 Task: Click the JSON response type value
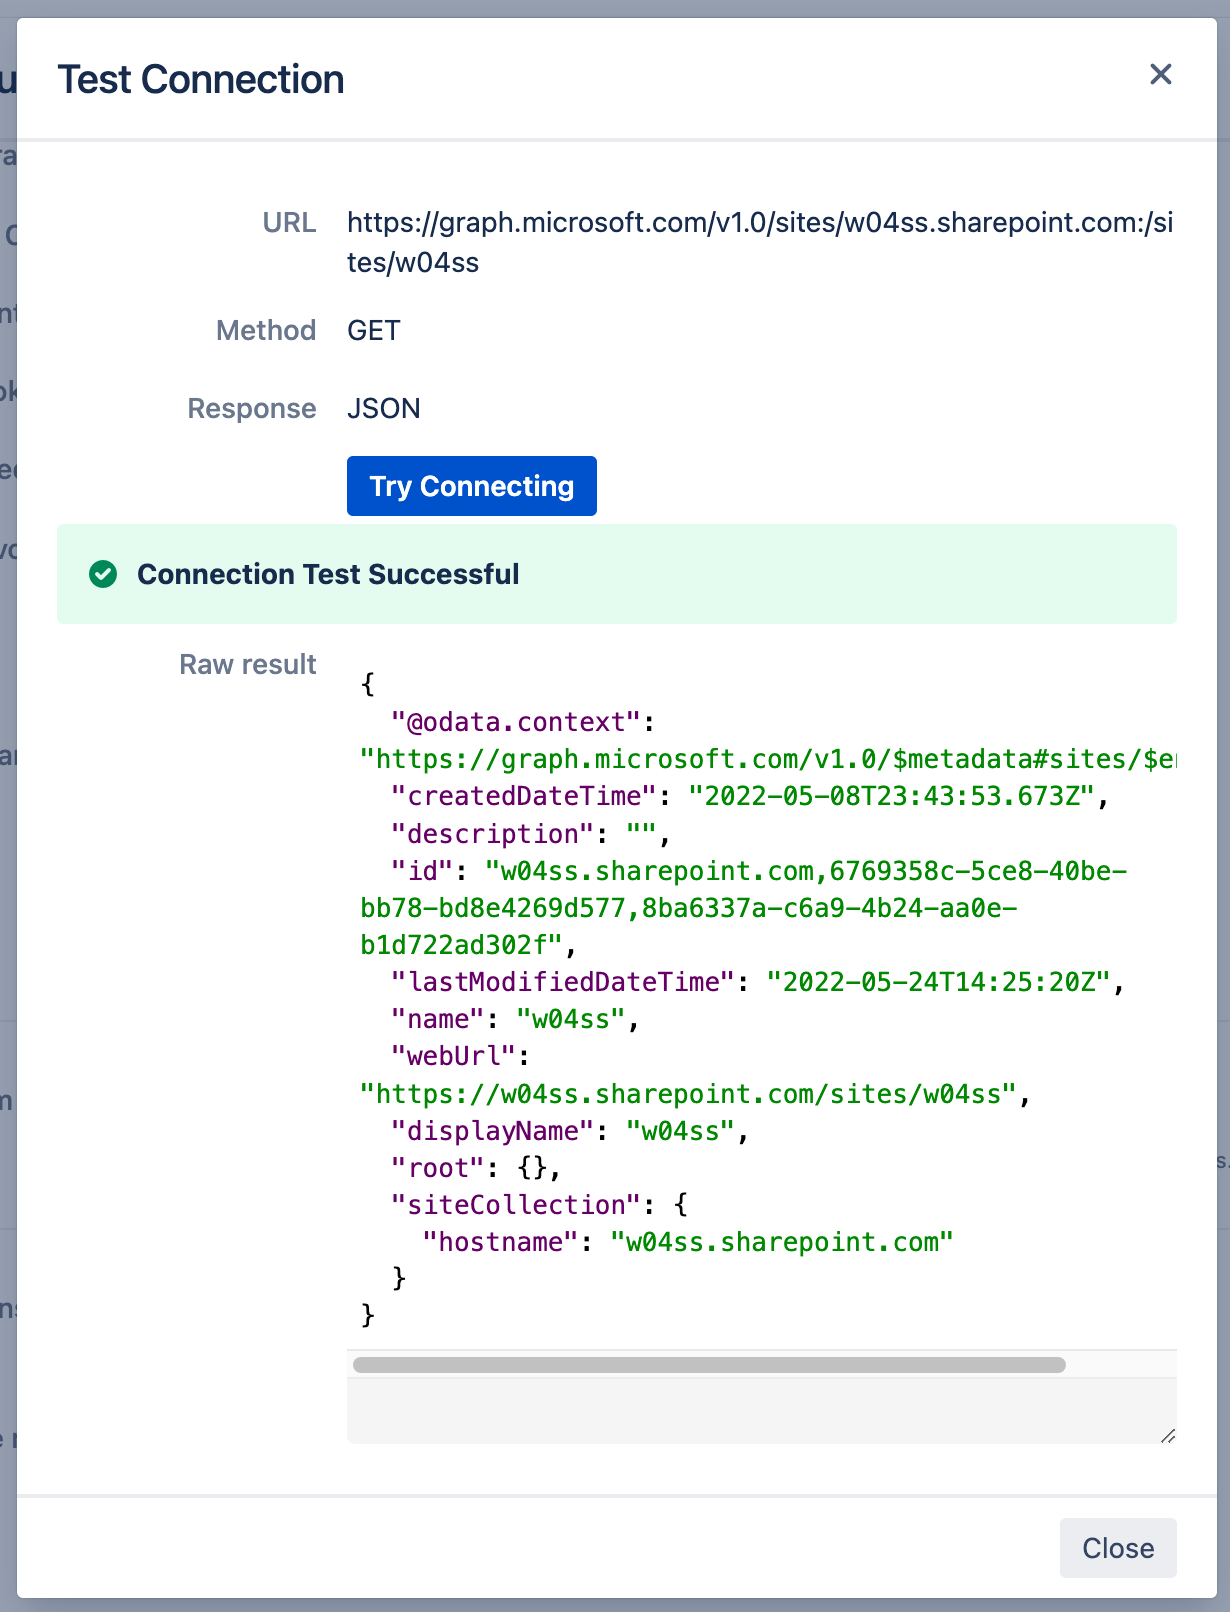(383, 409)
